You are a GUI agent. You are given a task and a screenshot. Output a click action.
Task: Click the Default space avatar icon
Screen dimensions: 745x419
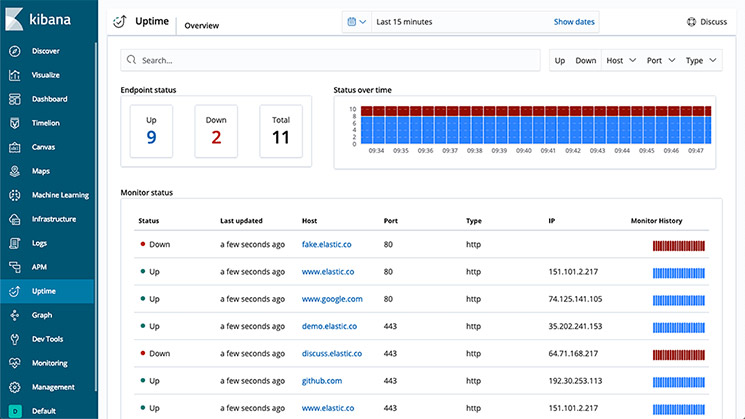(15, 411)
